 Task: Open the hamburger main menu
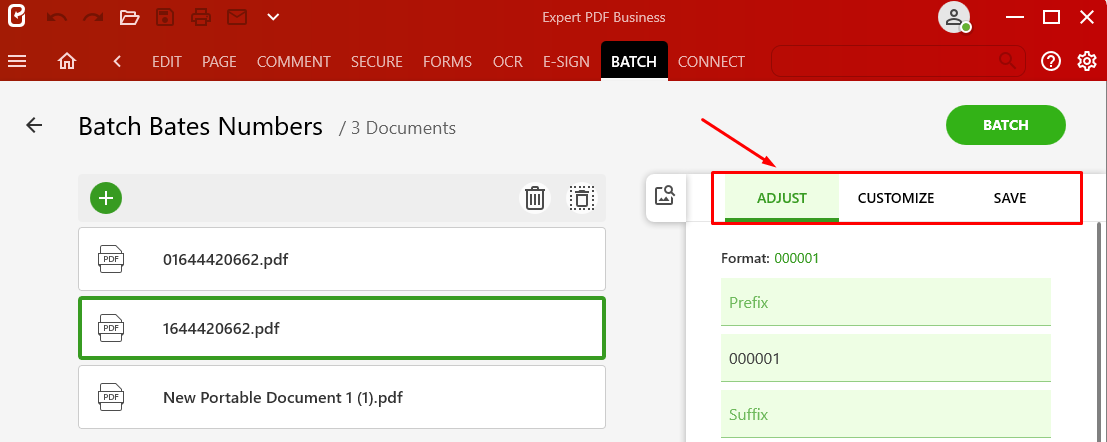pos(17,61)
